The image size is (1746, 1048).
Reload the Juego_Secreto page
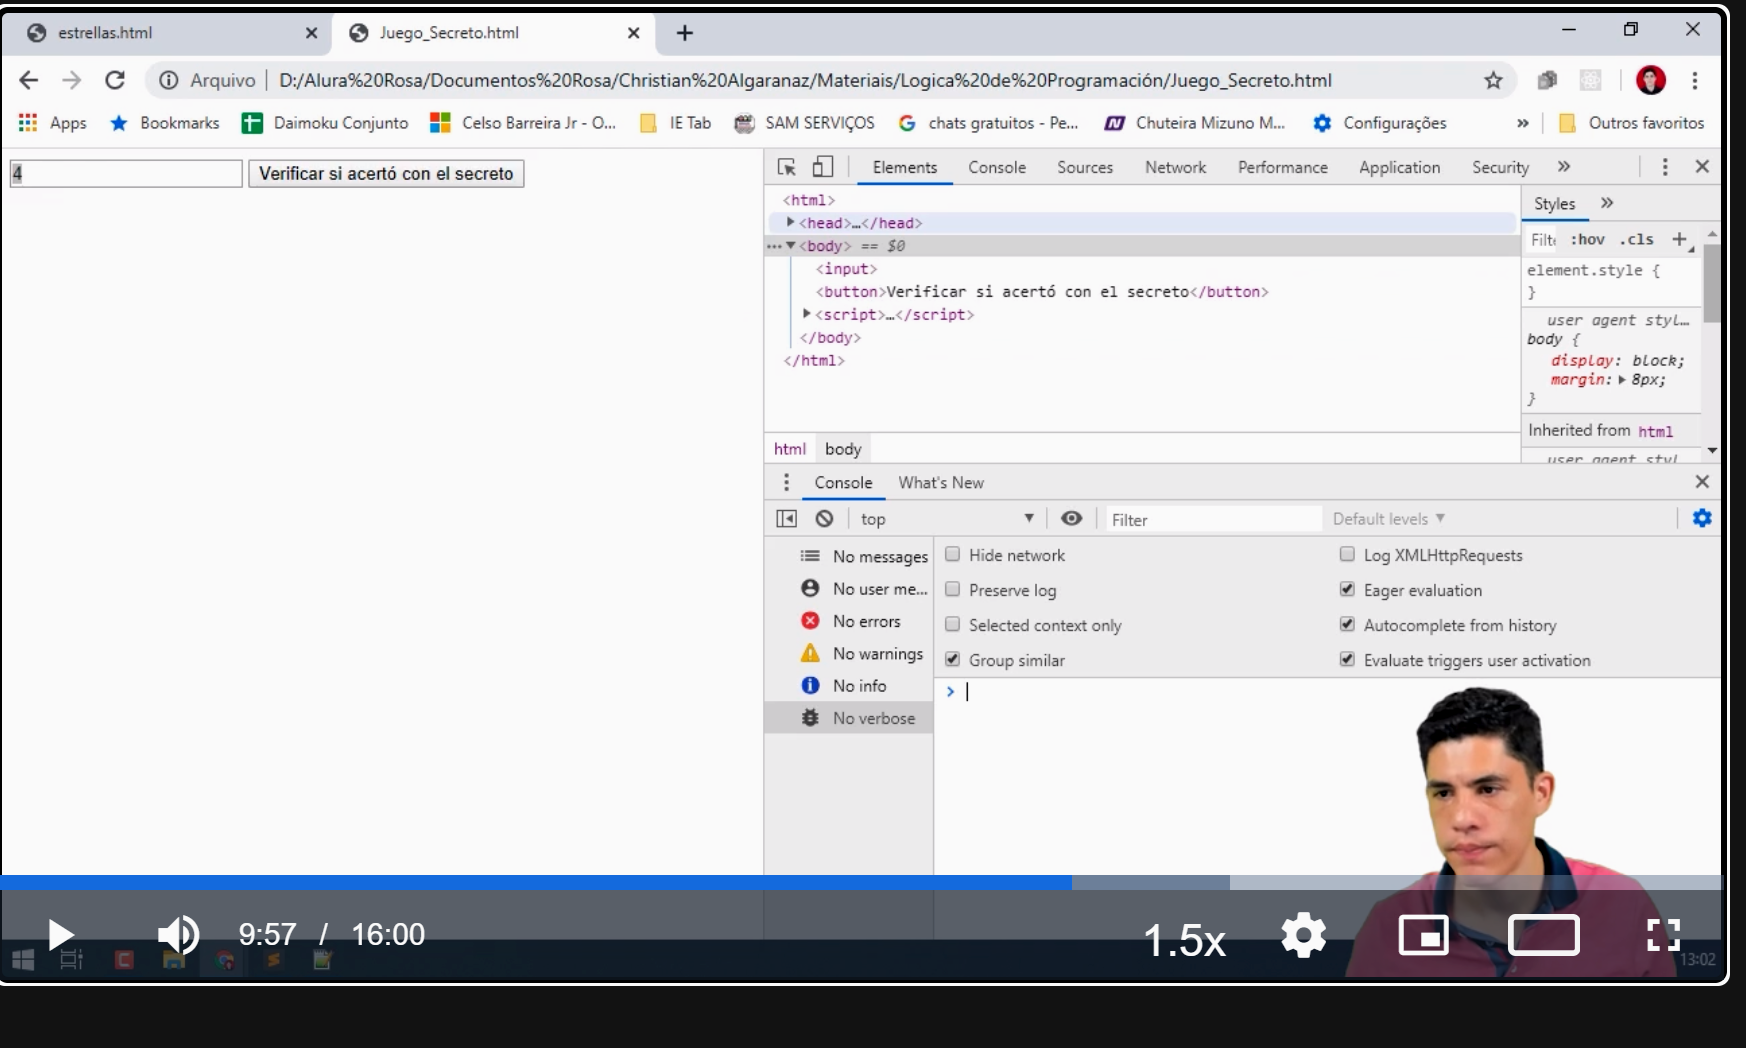(115, 80)
